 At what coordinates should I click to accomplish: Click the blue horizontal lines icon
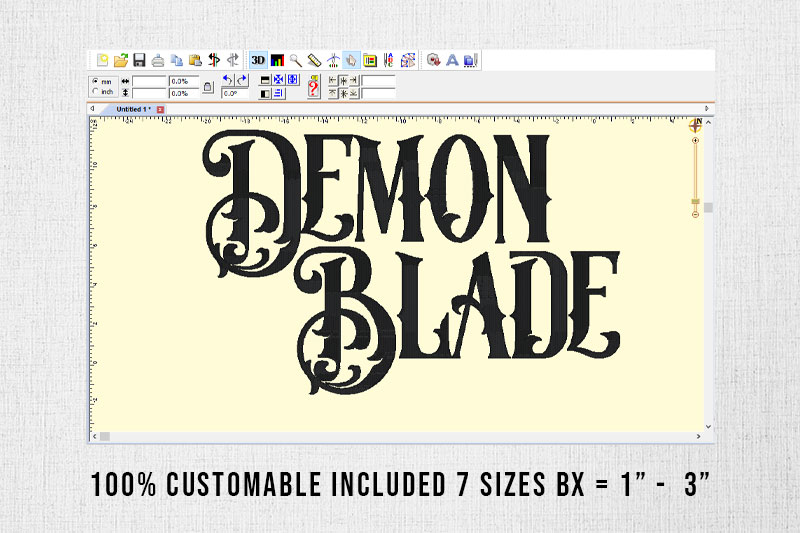pyautogui.click(x=279, y=93)
